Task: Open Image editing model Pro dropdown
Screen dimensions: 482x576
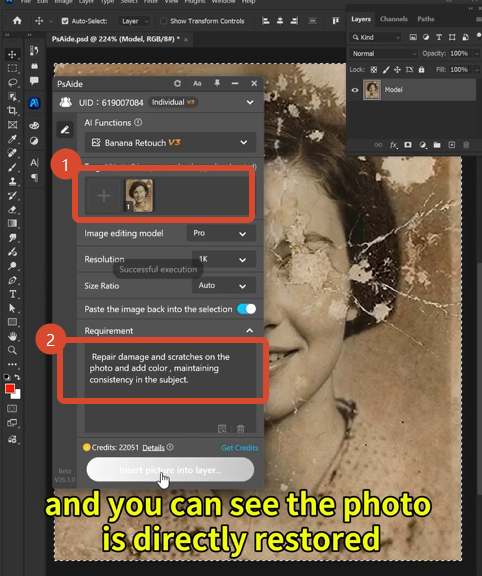Action: coord(222,233)
